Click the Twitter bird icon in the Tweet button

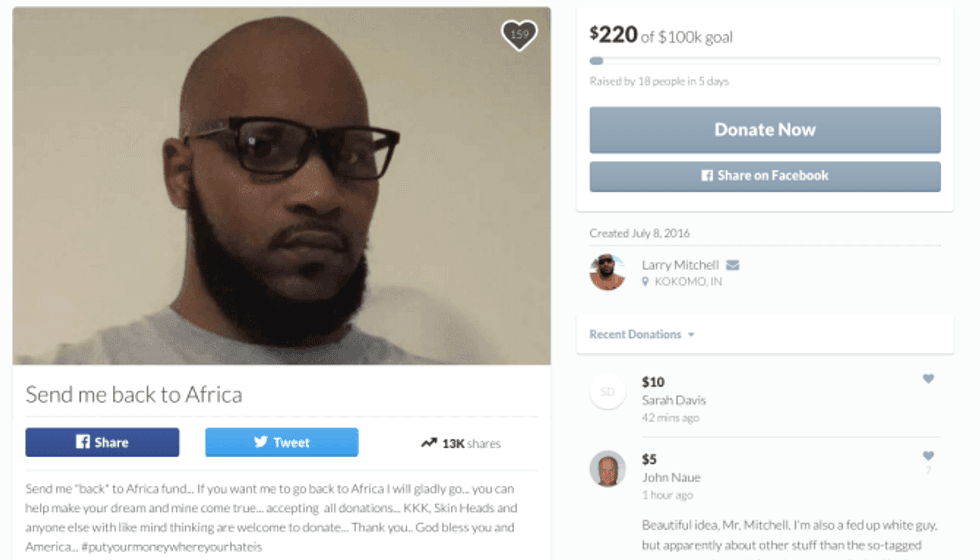[x=261, y=442]
